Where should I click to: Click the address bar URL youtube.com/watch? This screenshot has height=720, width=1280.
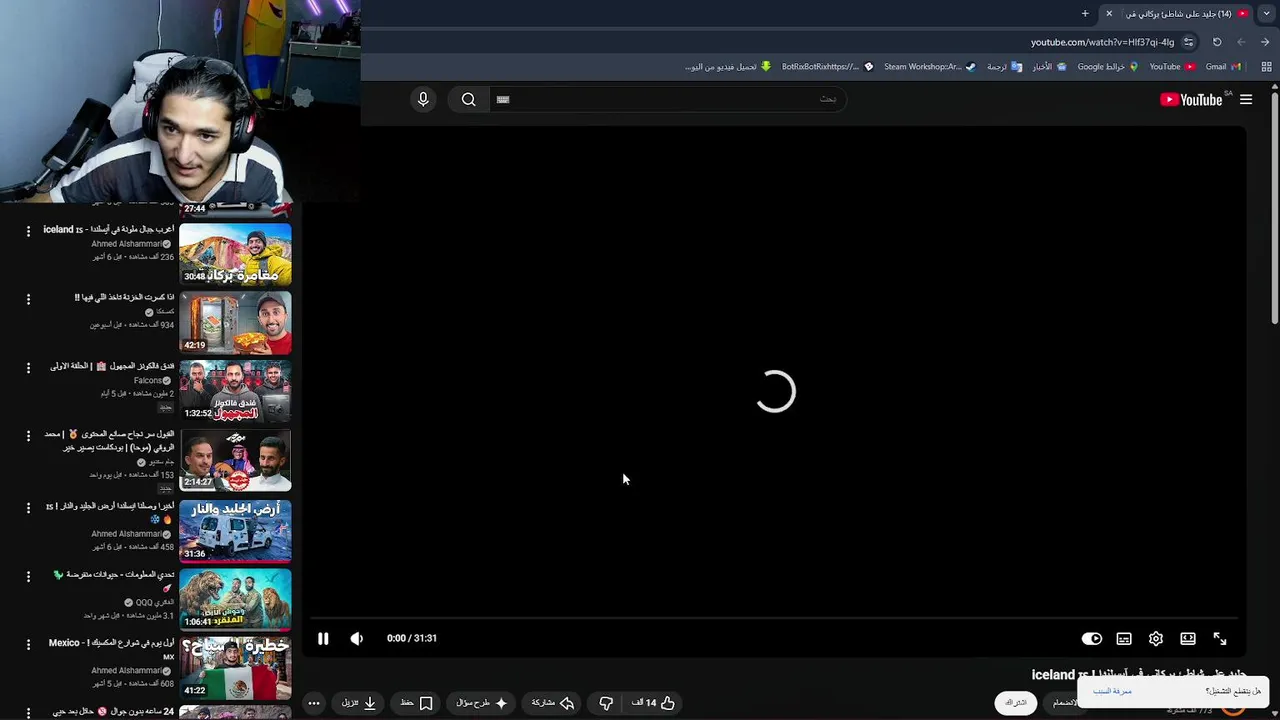(x=1102, y=42)
